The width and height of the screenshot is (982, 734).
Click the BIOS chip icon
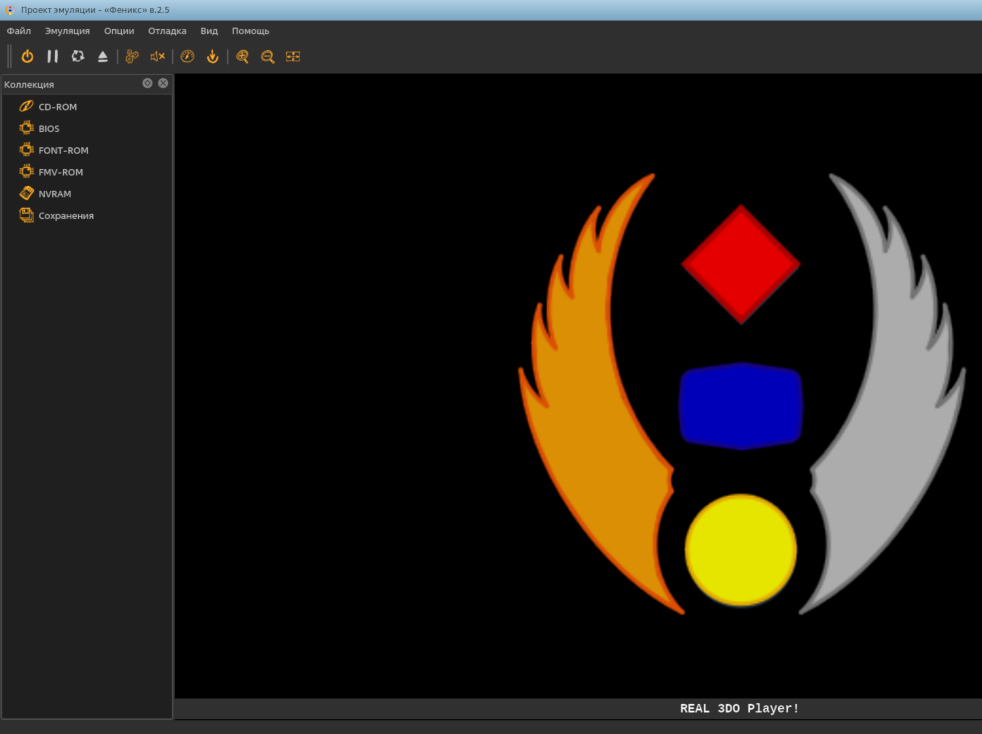(x=26, y=128)
